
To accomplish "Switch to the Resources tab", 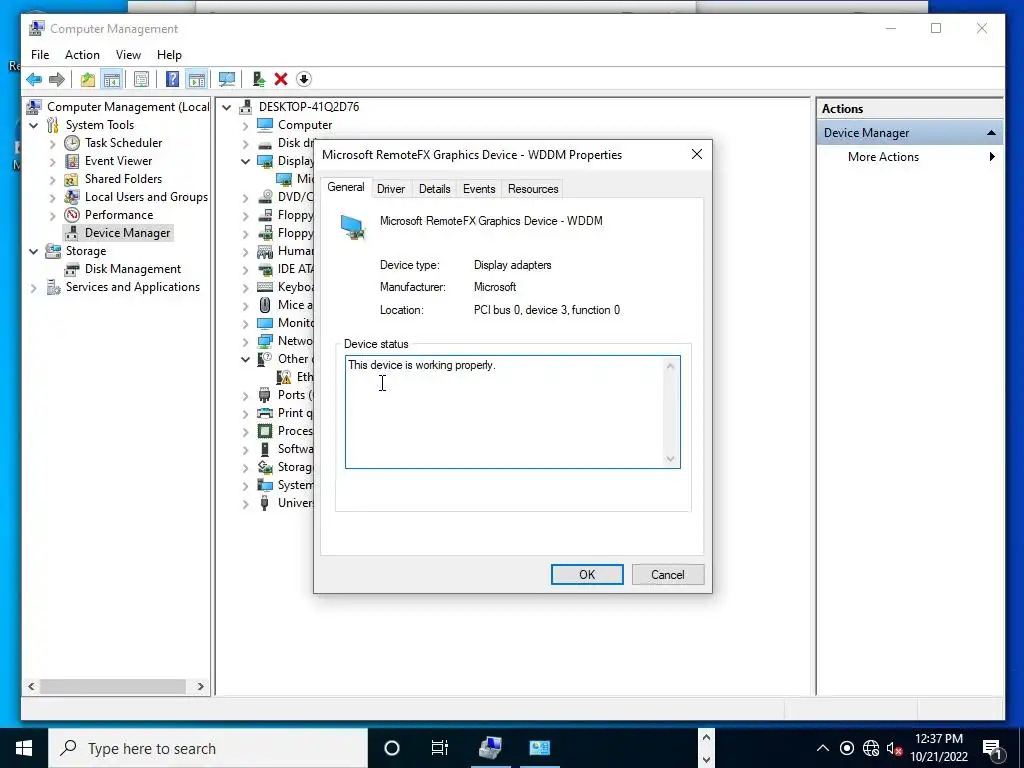I will point(533,189).
